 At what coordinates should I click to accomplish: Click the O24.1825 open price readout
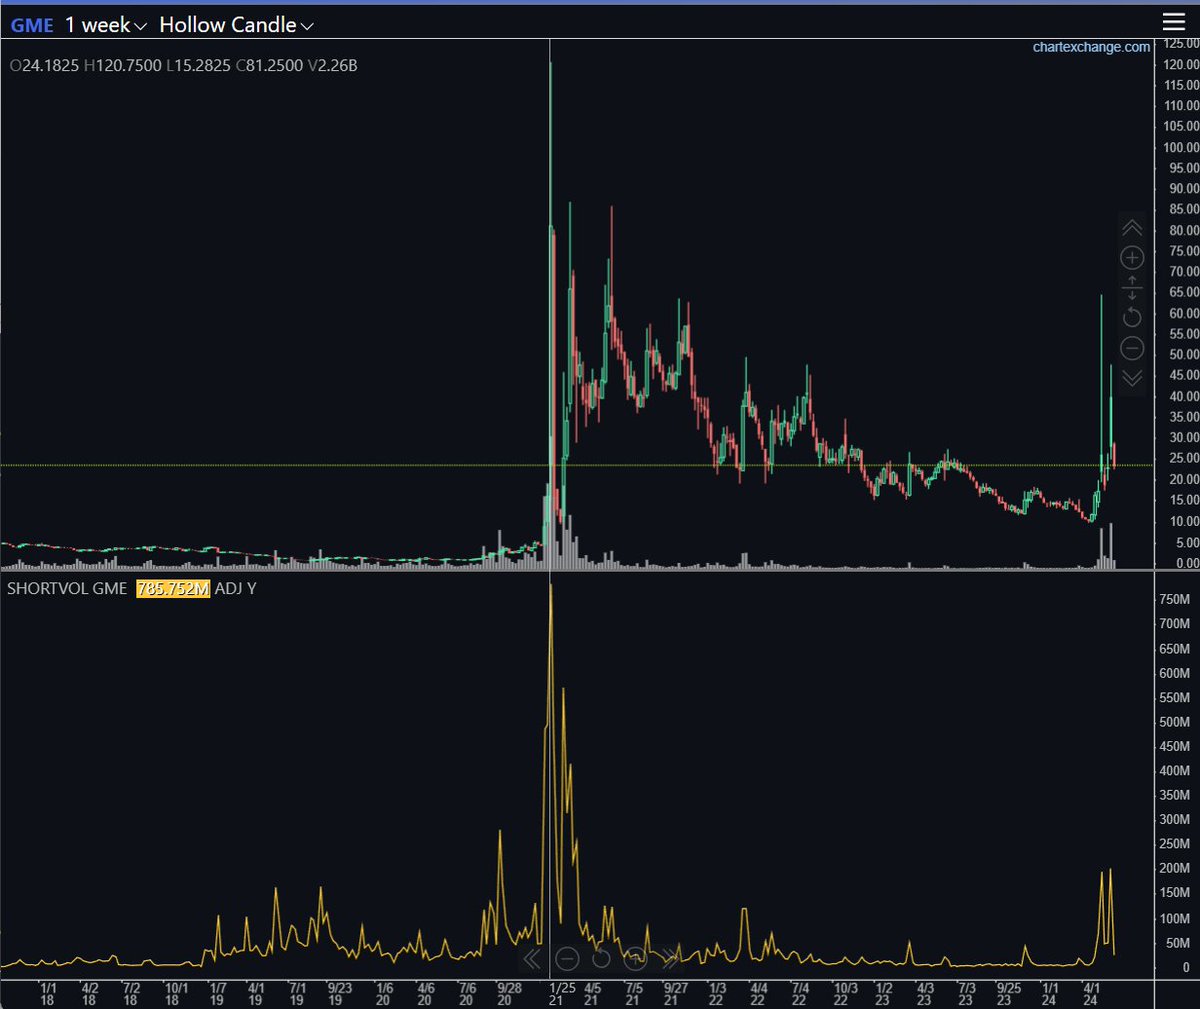pos(44,66)
